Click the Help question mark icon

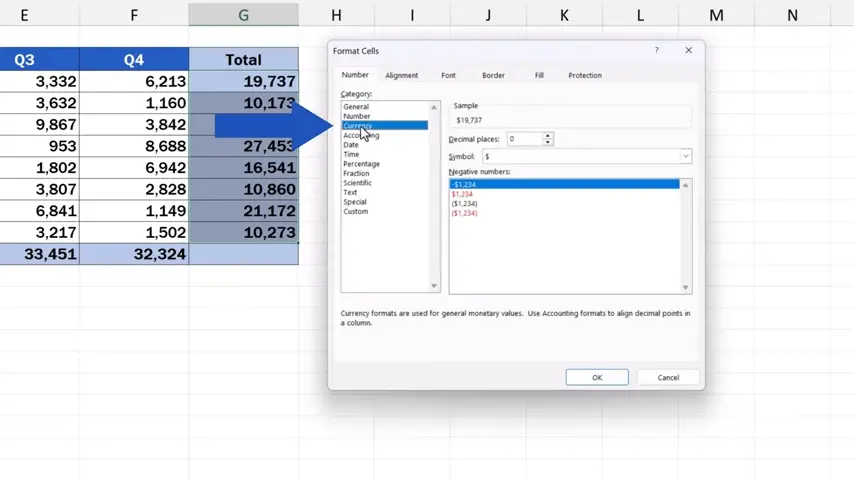point(657,50)
